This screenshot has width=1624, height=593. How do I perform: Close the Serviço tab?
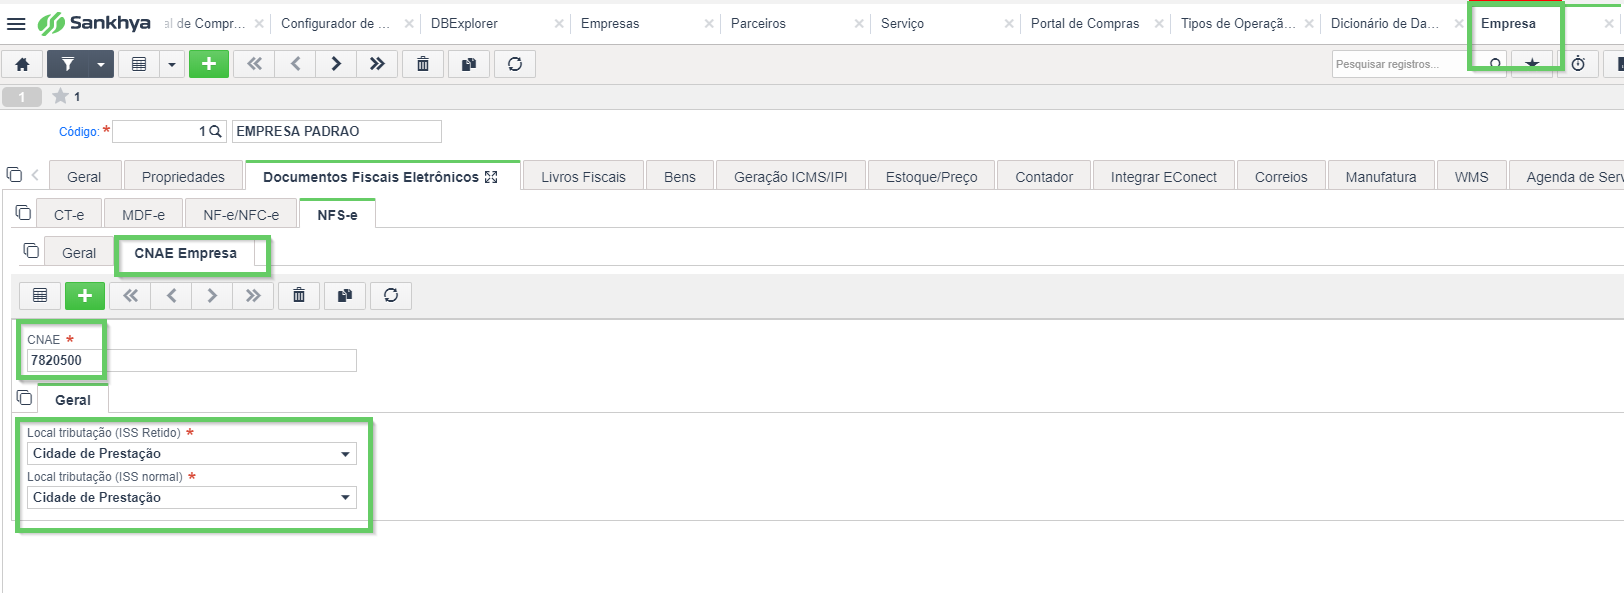[x=1009, y=24]
